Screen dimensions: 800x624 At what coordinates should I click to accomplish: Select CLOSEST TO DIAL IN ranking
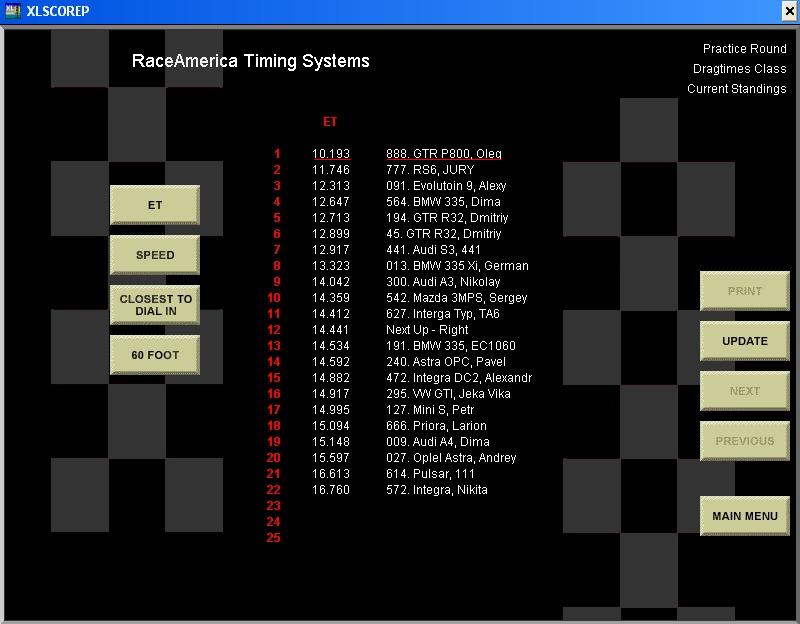coord(154,305)
